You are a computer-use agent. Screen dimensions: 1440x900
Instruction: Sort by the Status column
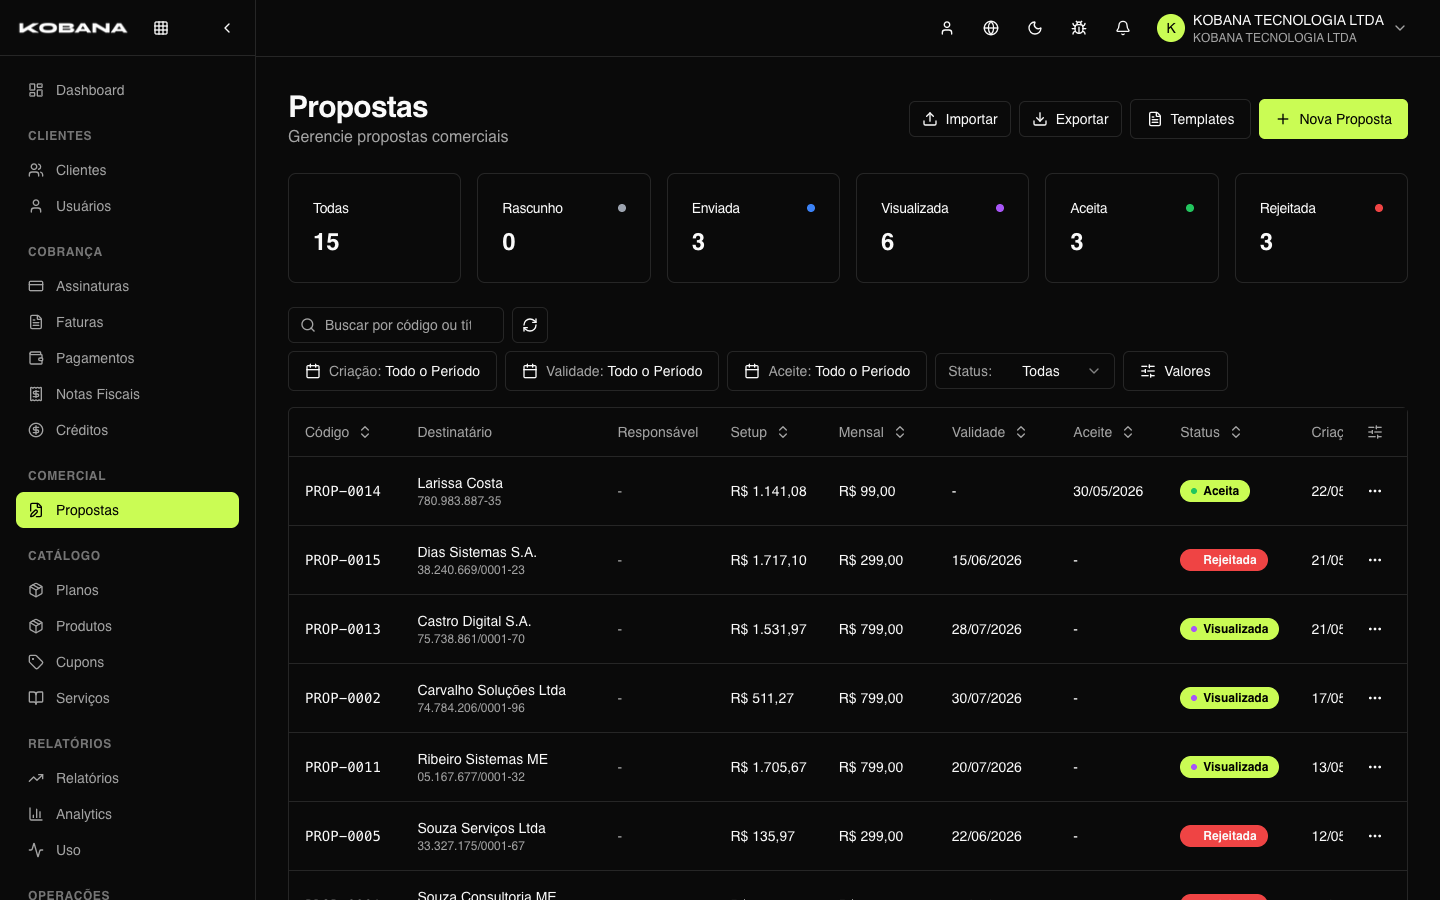1211,432
